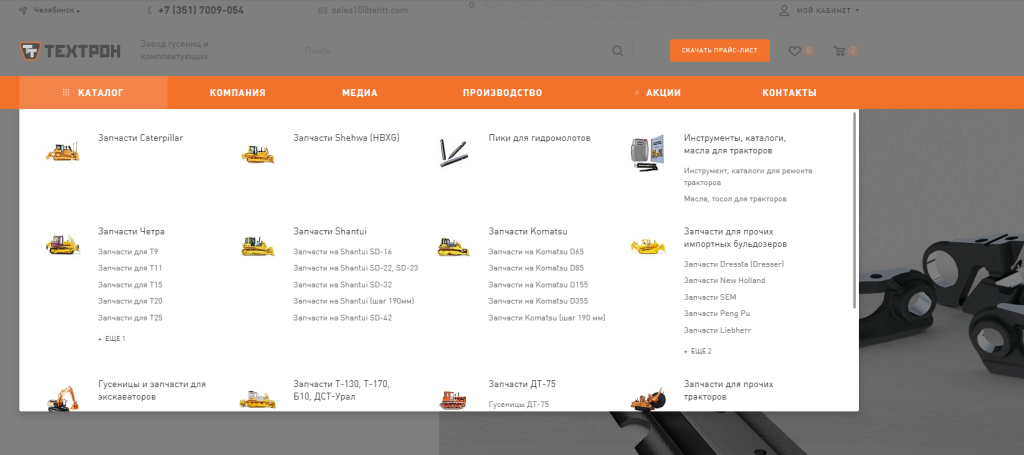1024x455 pixels.
Task: Click the search magnifier icon
Action: coord(617,51)
